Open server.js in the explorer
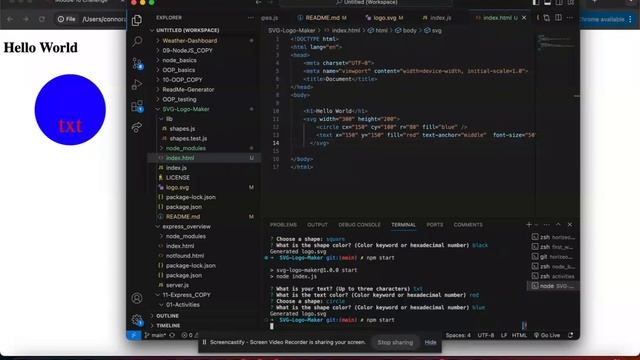Image resolution: width=640 pixels, height=360 pixels. coord(177,285)
